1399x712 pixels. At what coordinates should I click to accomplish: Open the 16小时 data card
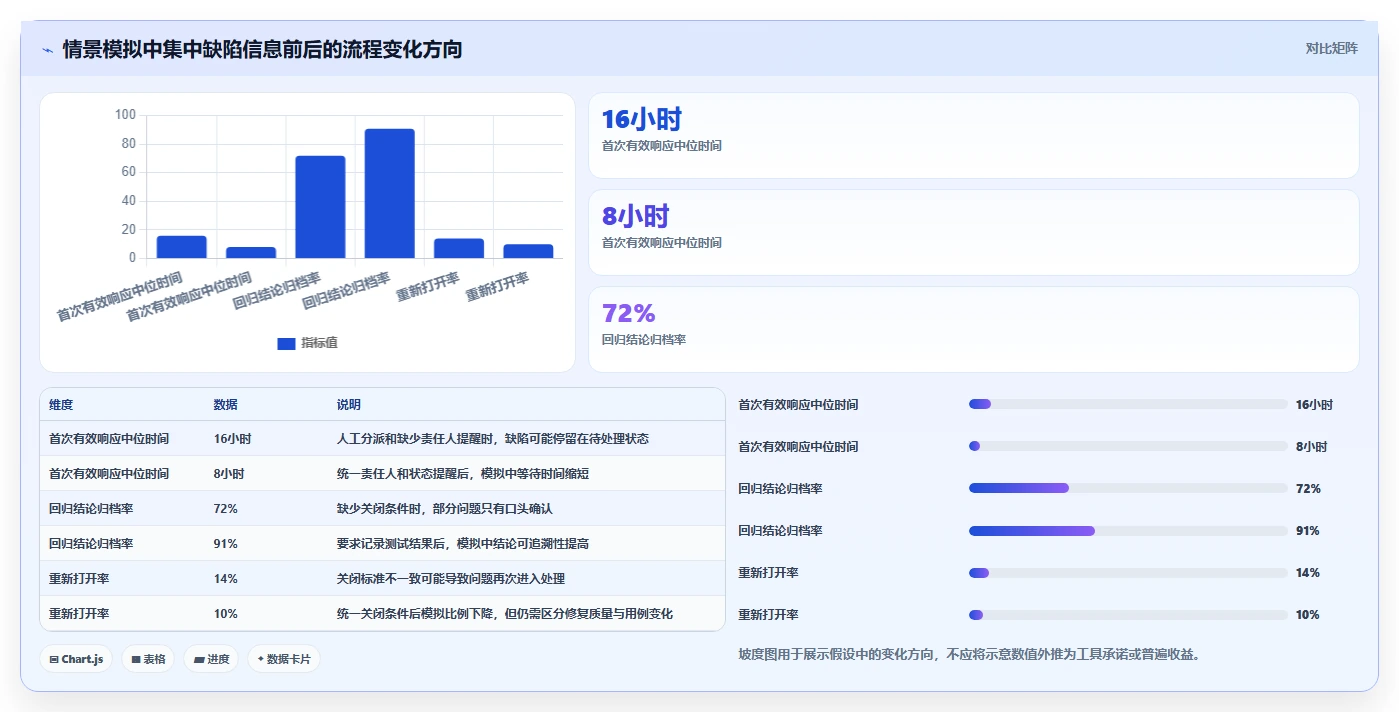[x=973, y=135]
